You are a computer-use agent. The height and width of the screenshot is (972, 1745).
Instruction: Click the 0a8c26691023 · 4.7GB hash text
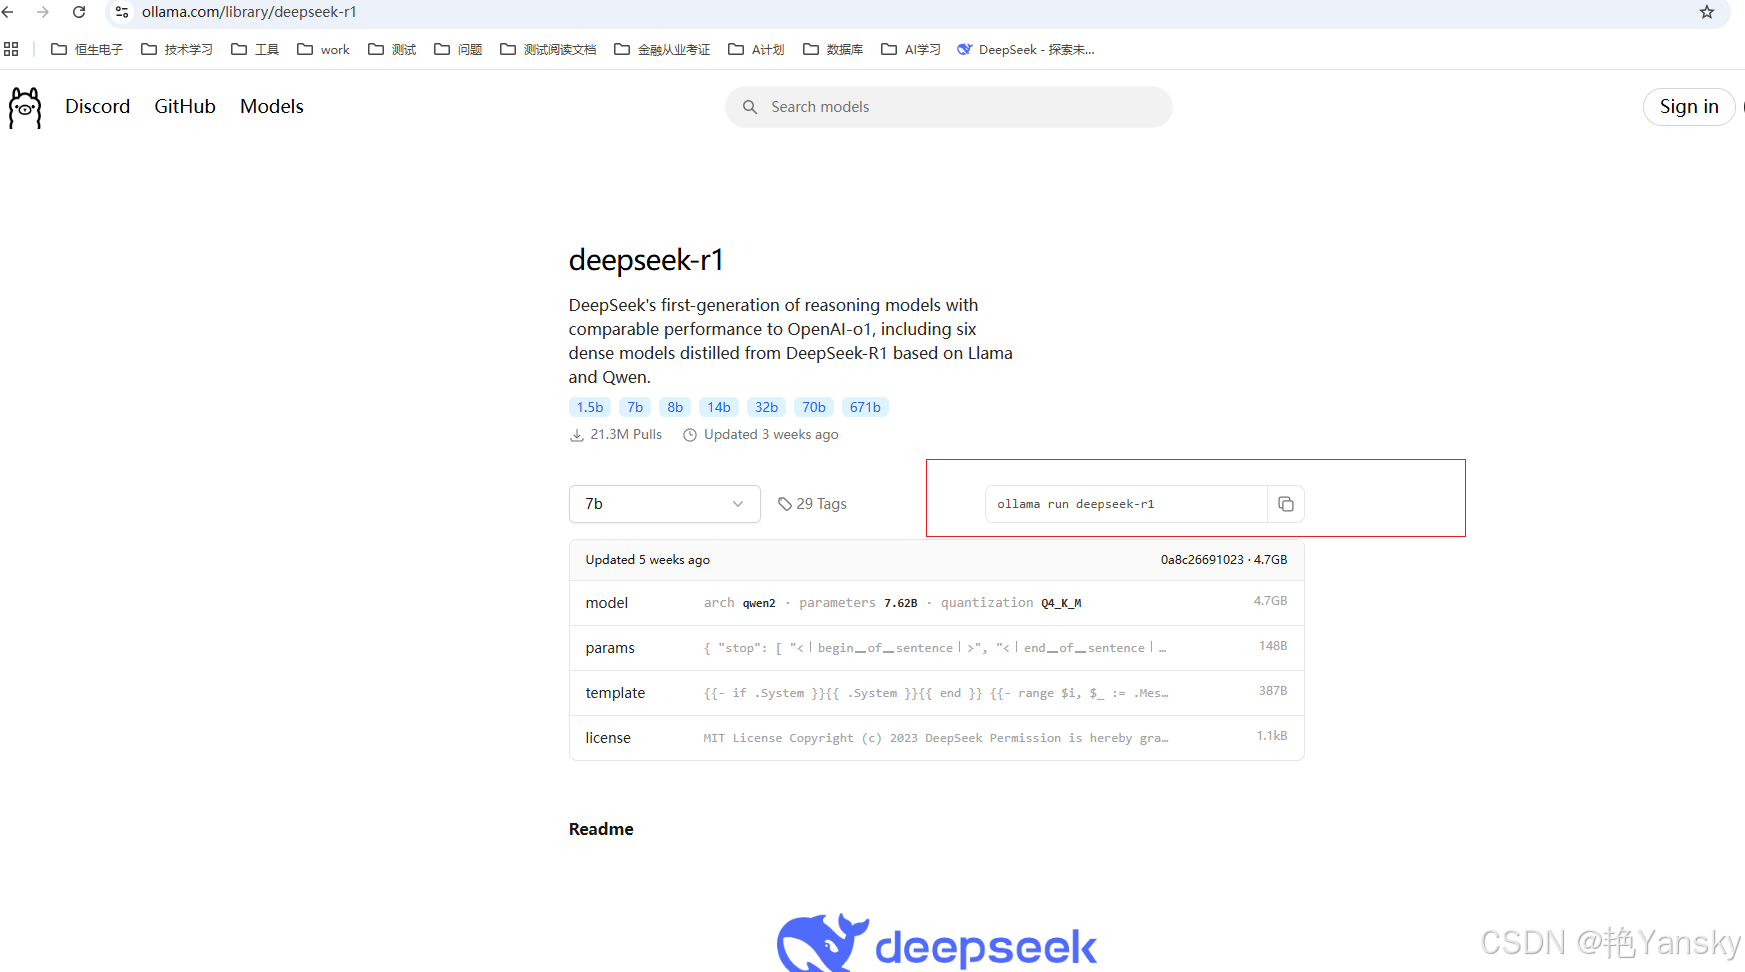click(x=1224, y=560)
